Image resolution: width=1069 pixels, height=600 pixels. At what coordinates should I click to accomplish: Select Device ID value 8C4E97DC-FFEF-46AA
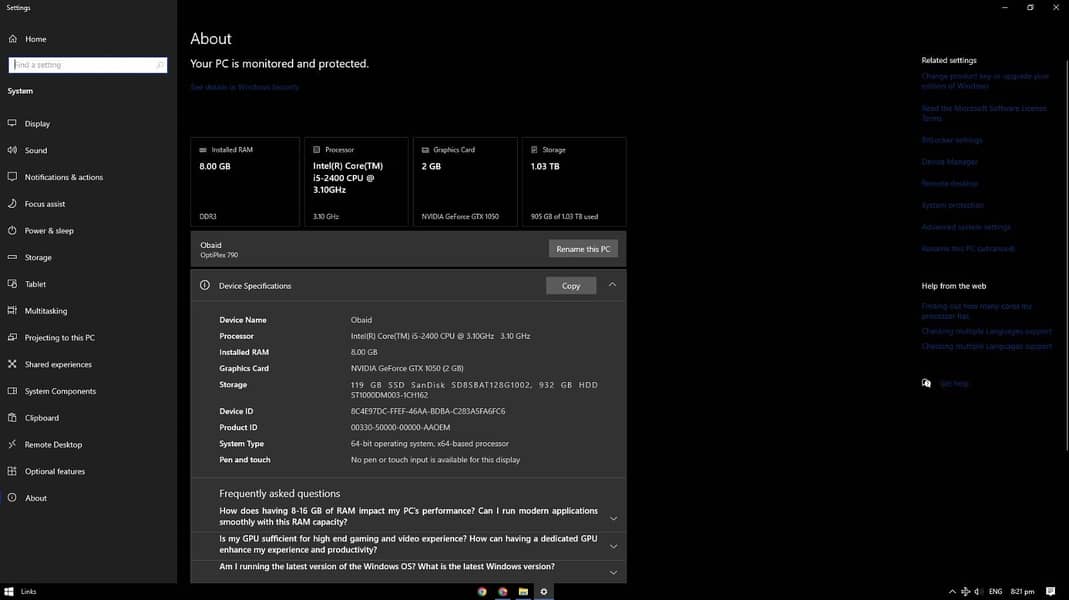427,411
